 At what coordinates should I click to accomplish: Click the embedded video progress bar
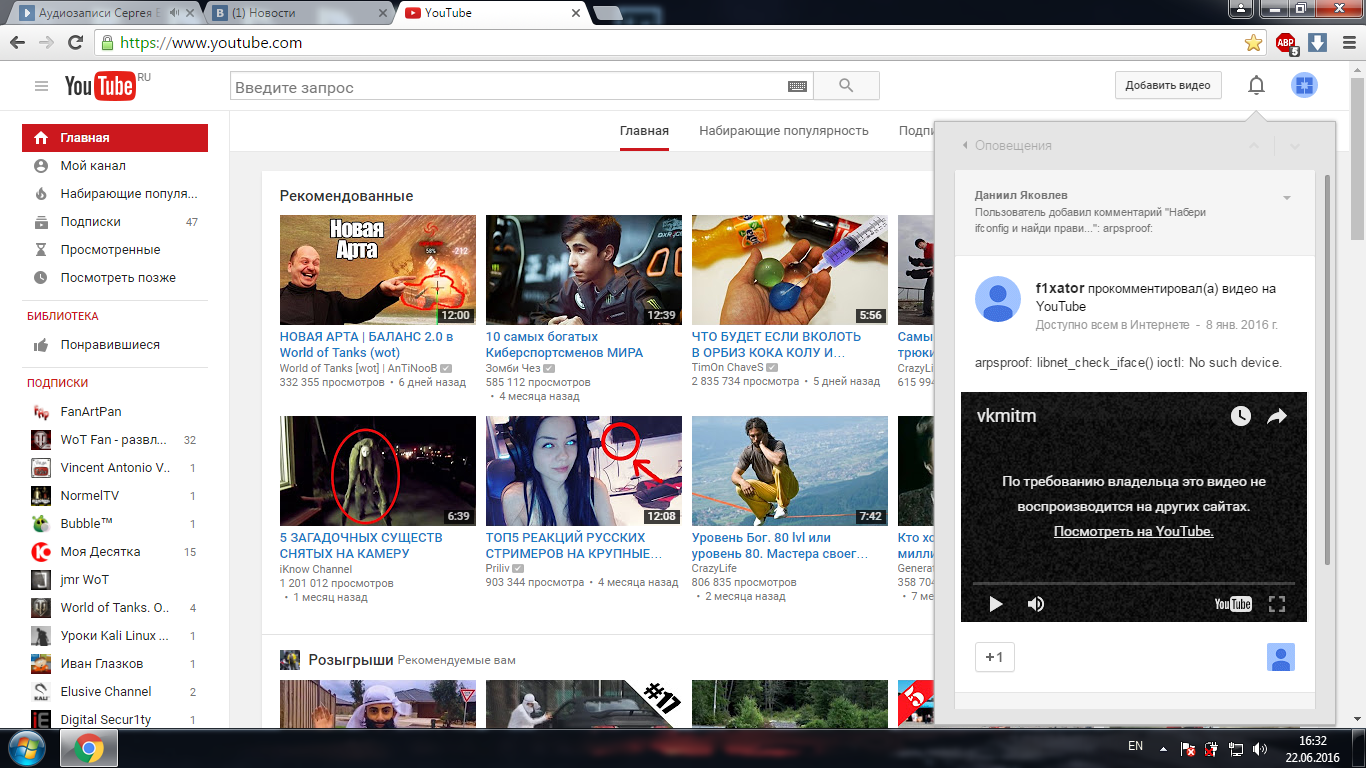[x=1133, y=583]
